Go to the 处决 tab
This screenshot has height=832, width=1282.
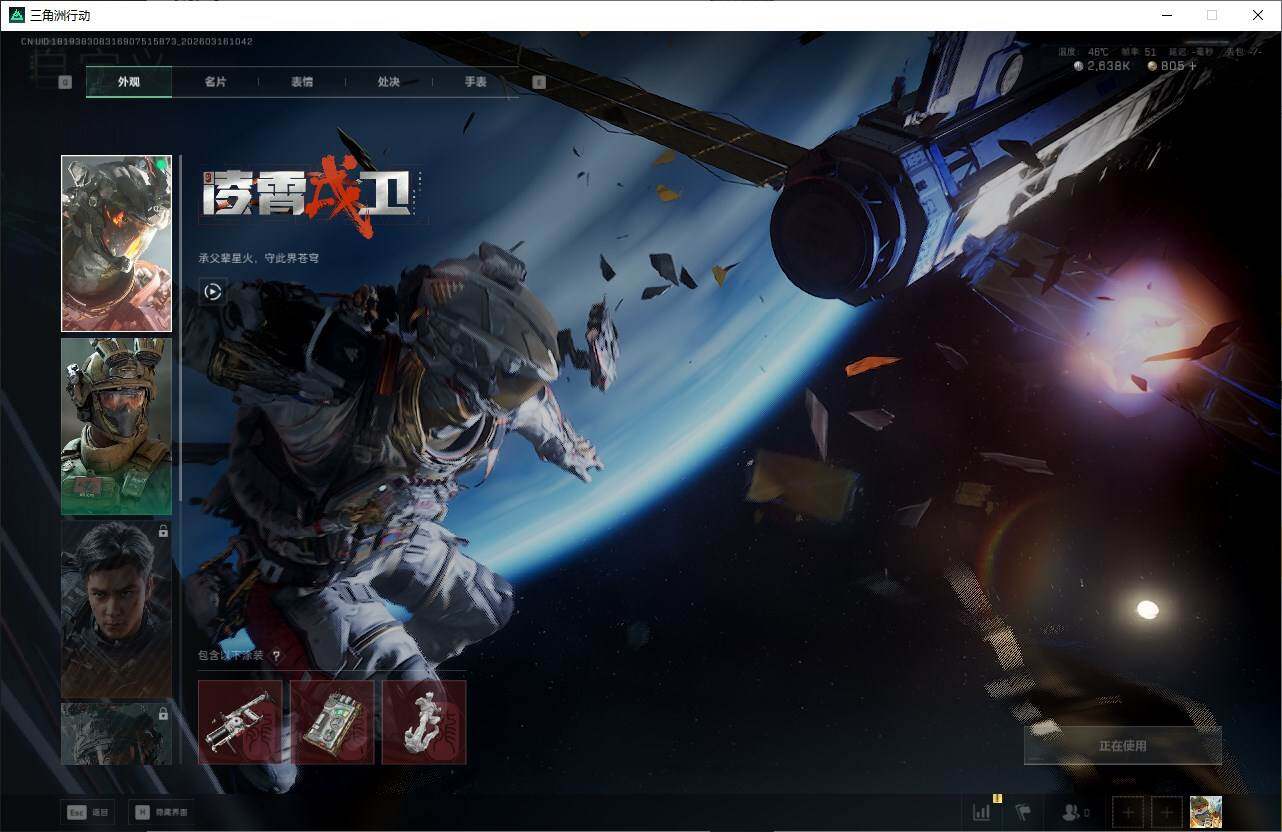pyautogui.click(x=389, y=82)
